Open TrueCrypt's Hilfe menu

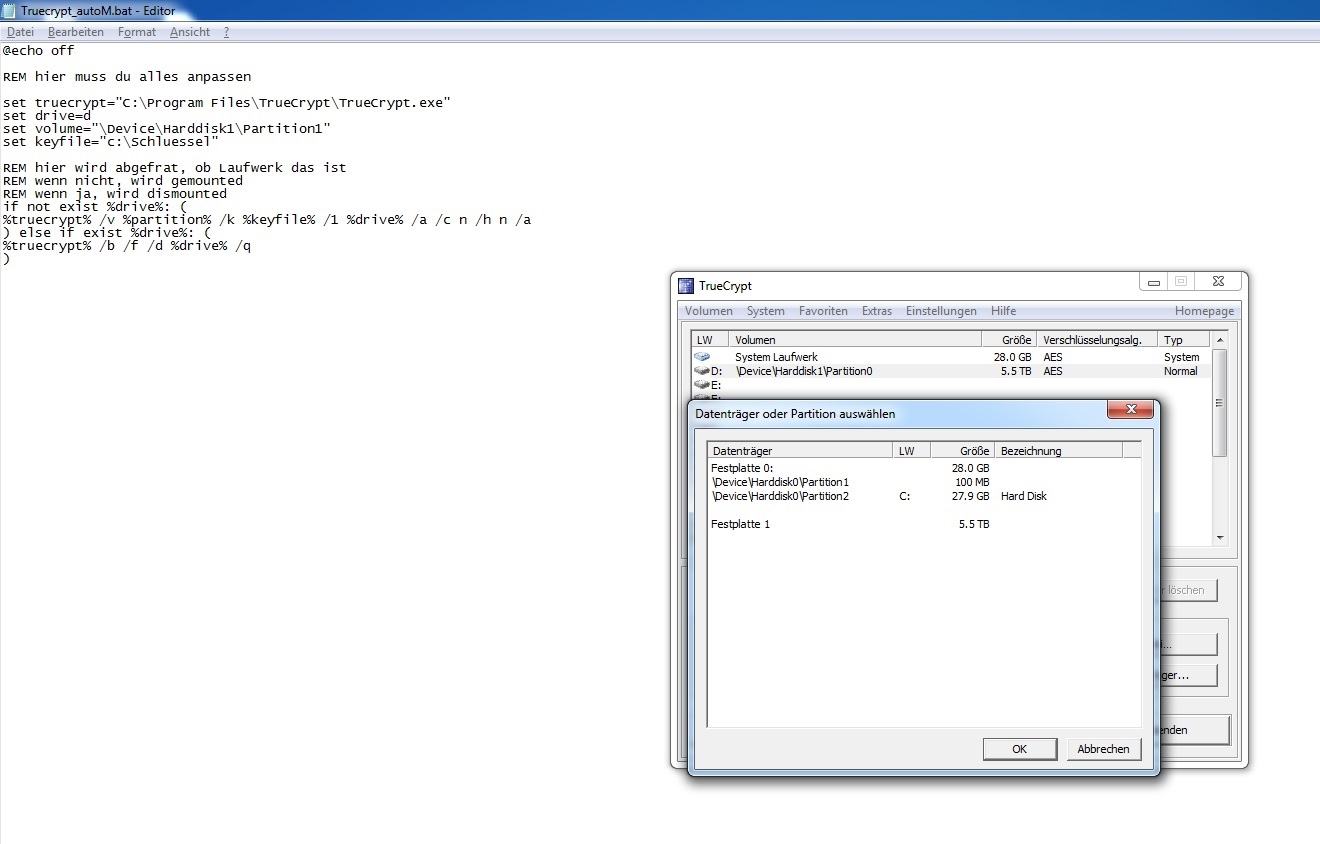point(1003,311)
